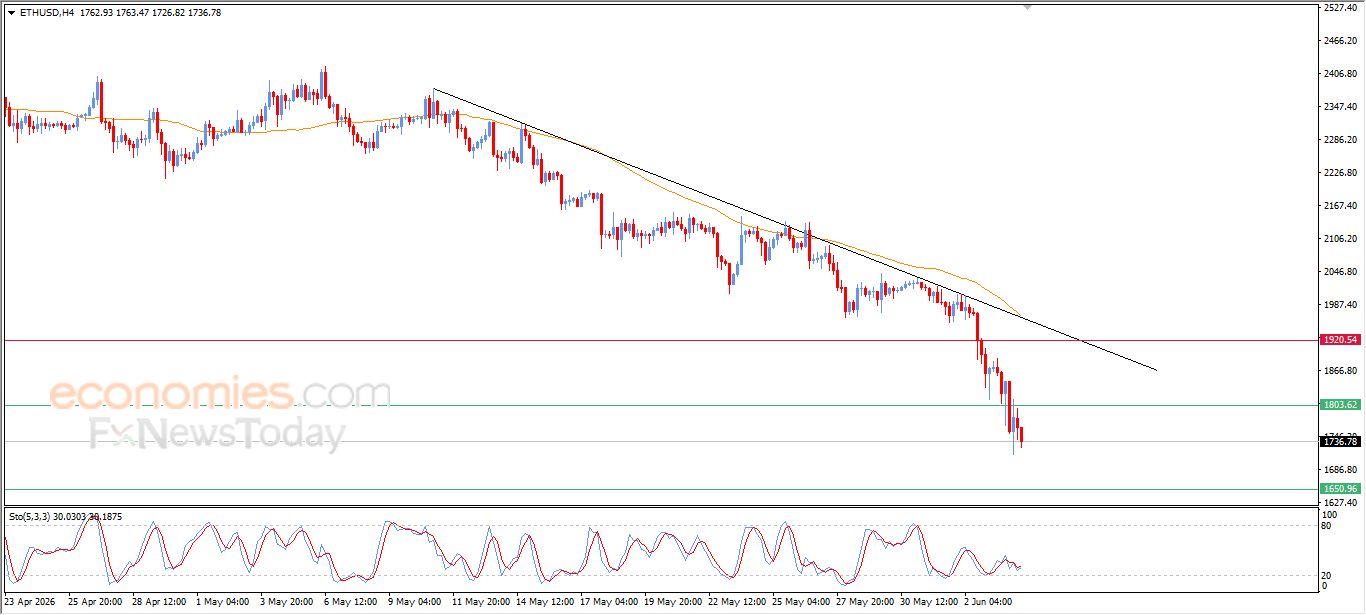Click the black 1736.78 current price label
The width and height of the screenshot is (1366, 615).
(1340, 441)
